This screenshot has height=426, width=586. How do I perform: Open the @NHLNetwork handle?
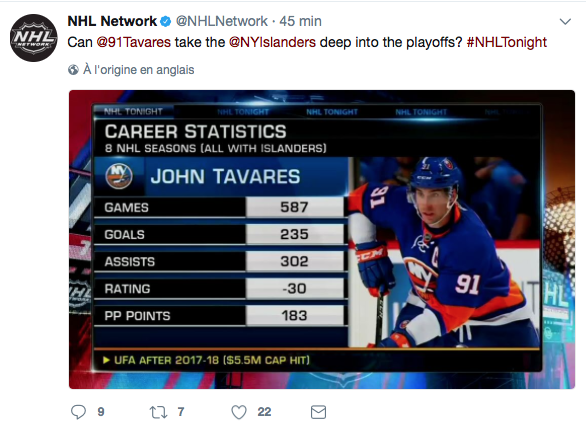coord(222,21)
